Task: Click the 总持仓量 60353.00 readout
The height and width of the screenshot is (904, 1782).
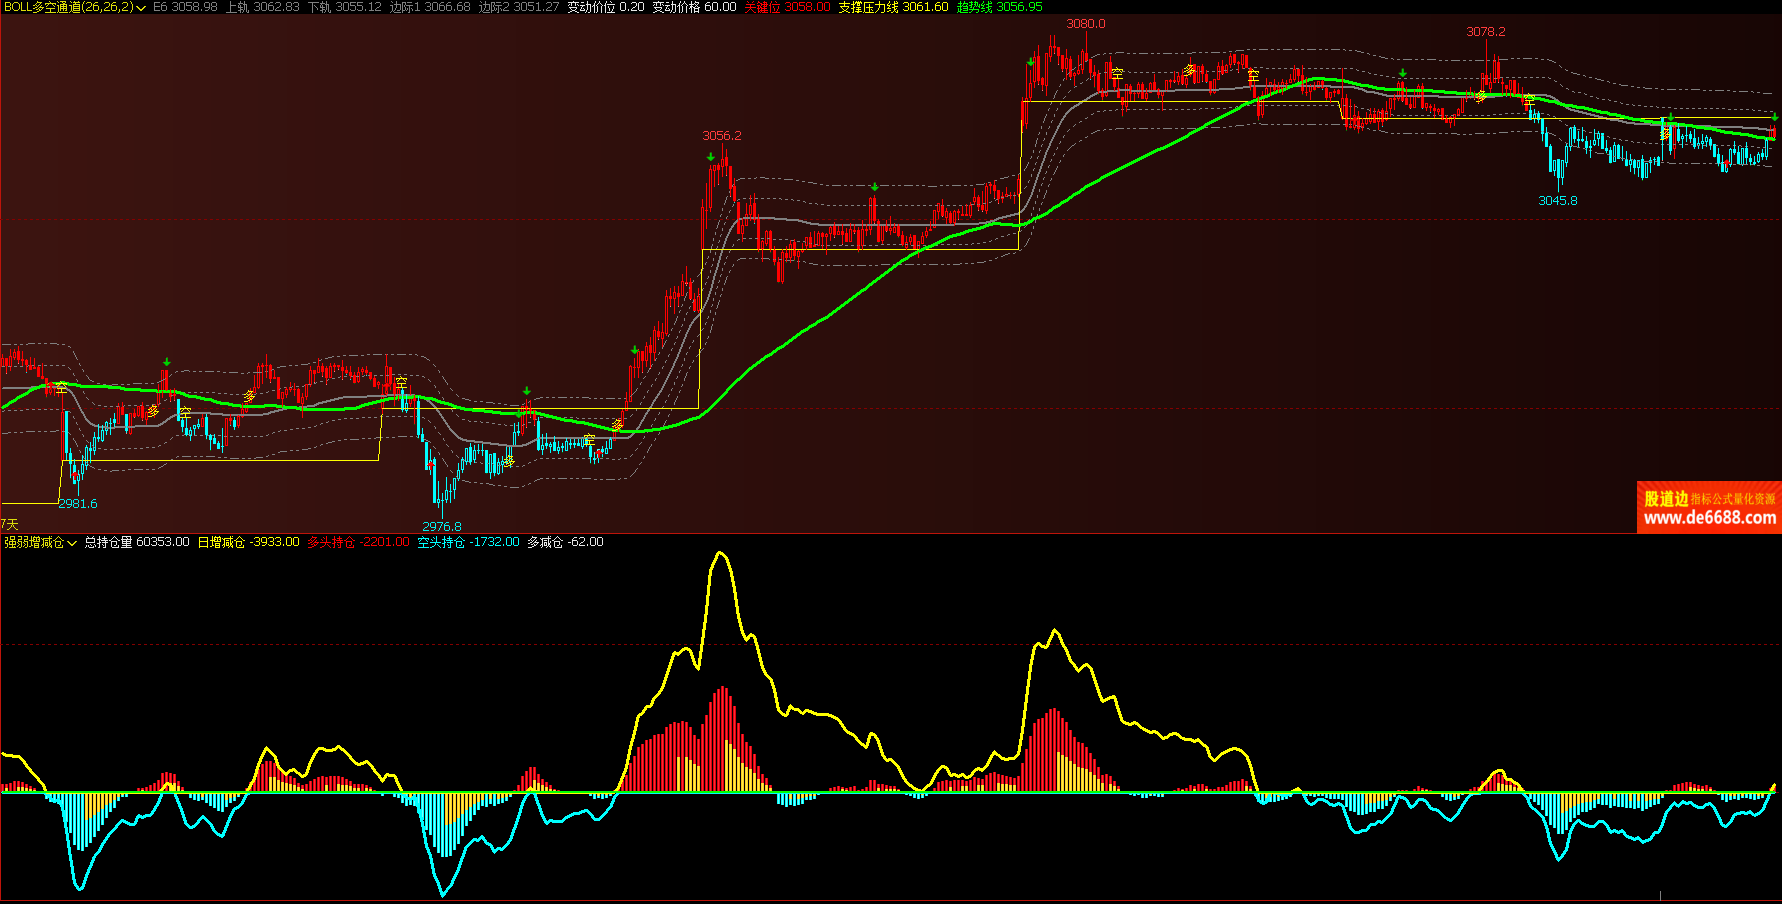Action: click(137, 542)
